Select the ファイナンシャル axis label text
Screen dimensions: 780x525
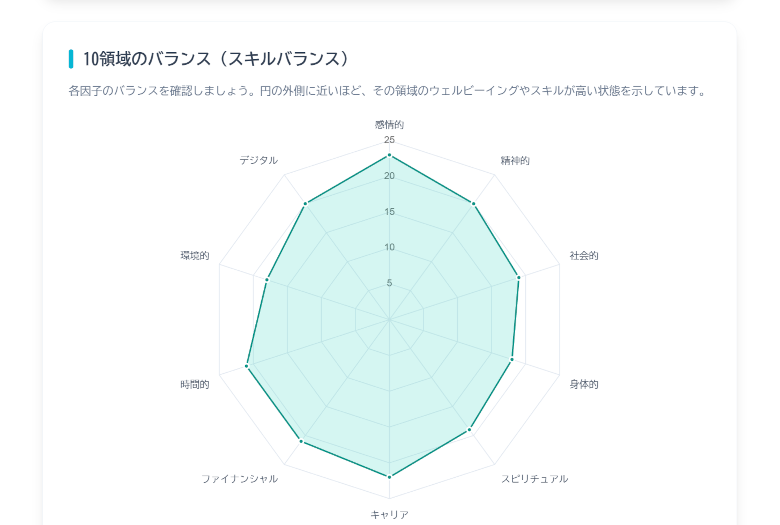coord(240,479)
